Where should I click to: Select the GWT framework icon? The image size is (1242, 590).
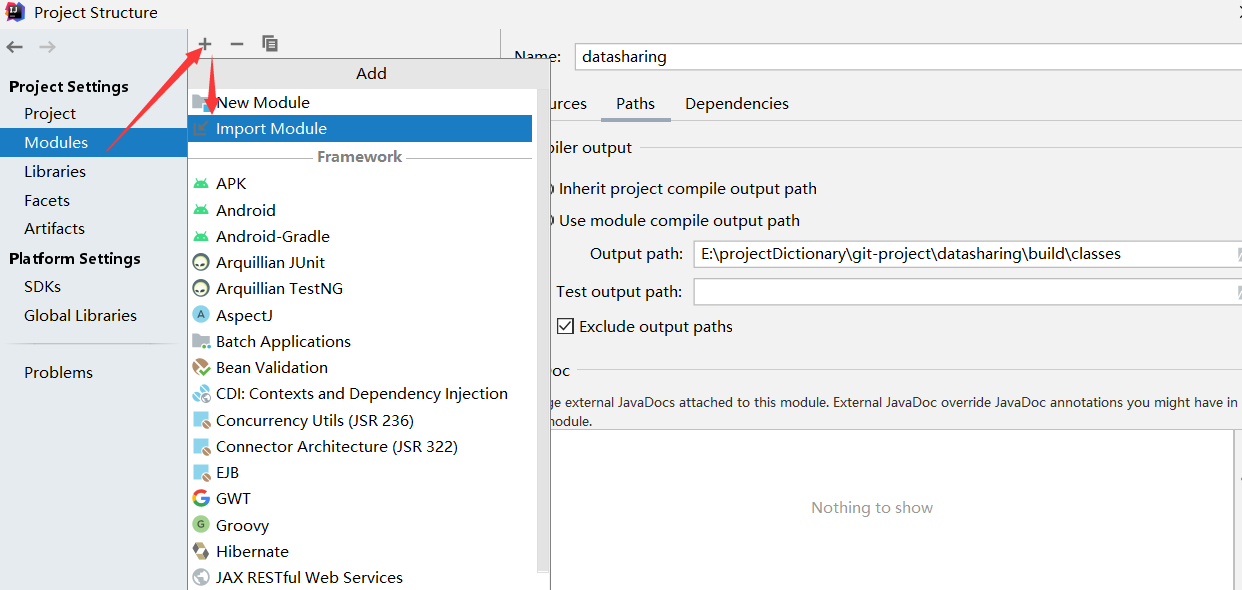pos(201,498)
